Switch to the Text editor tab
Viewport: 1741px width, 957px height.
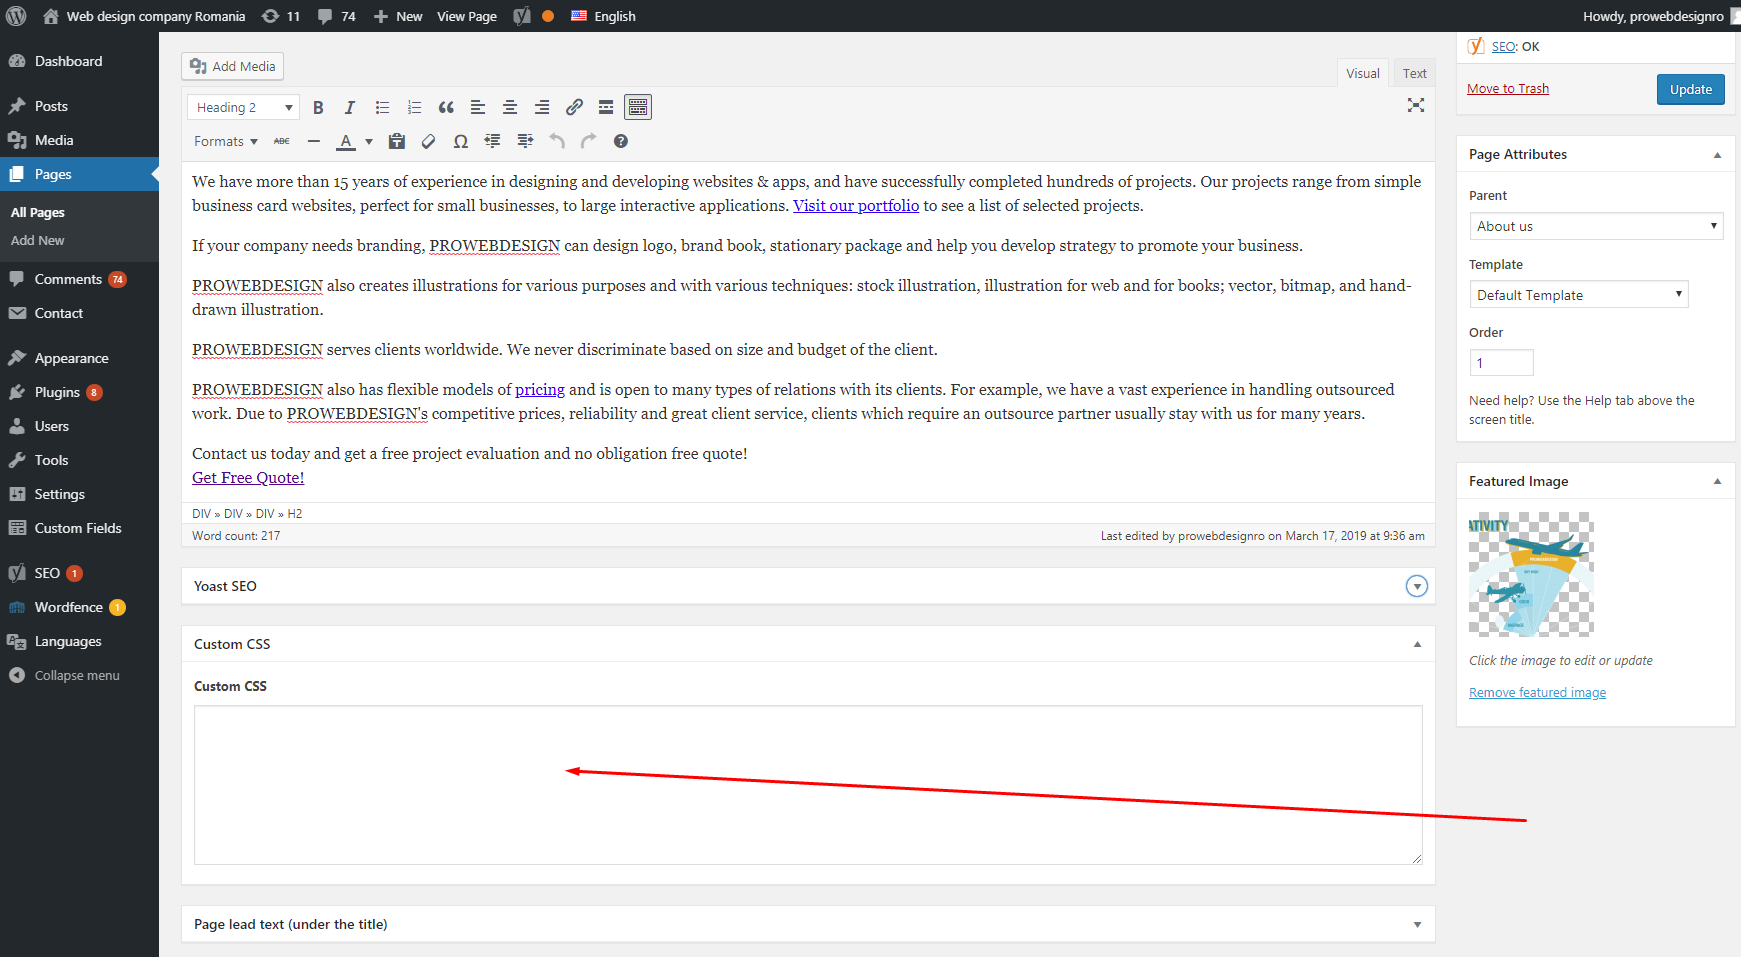pos(1414,73)
